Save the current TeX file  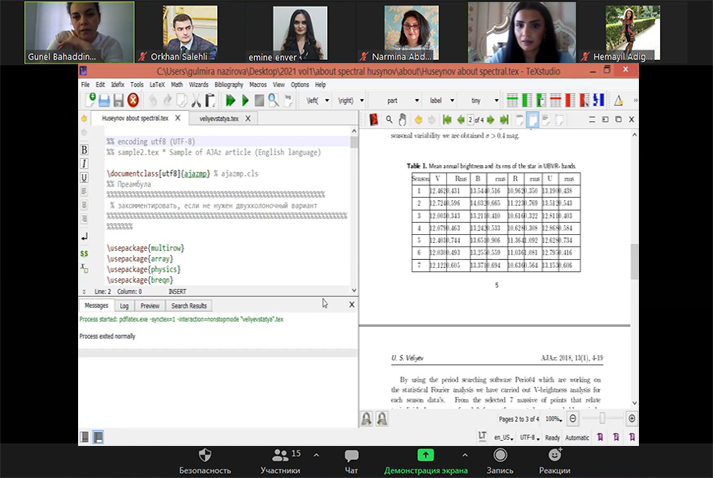(118, 100)
